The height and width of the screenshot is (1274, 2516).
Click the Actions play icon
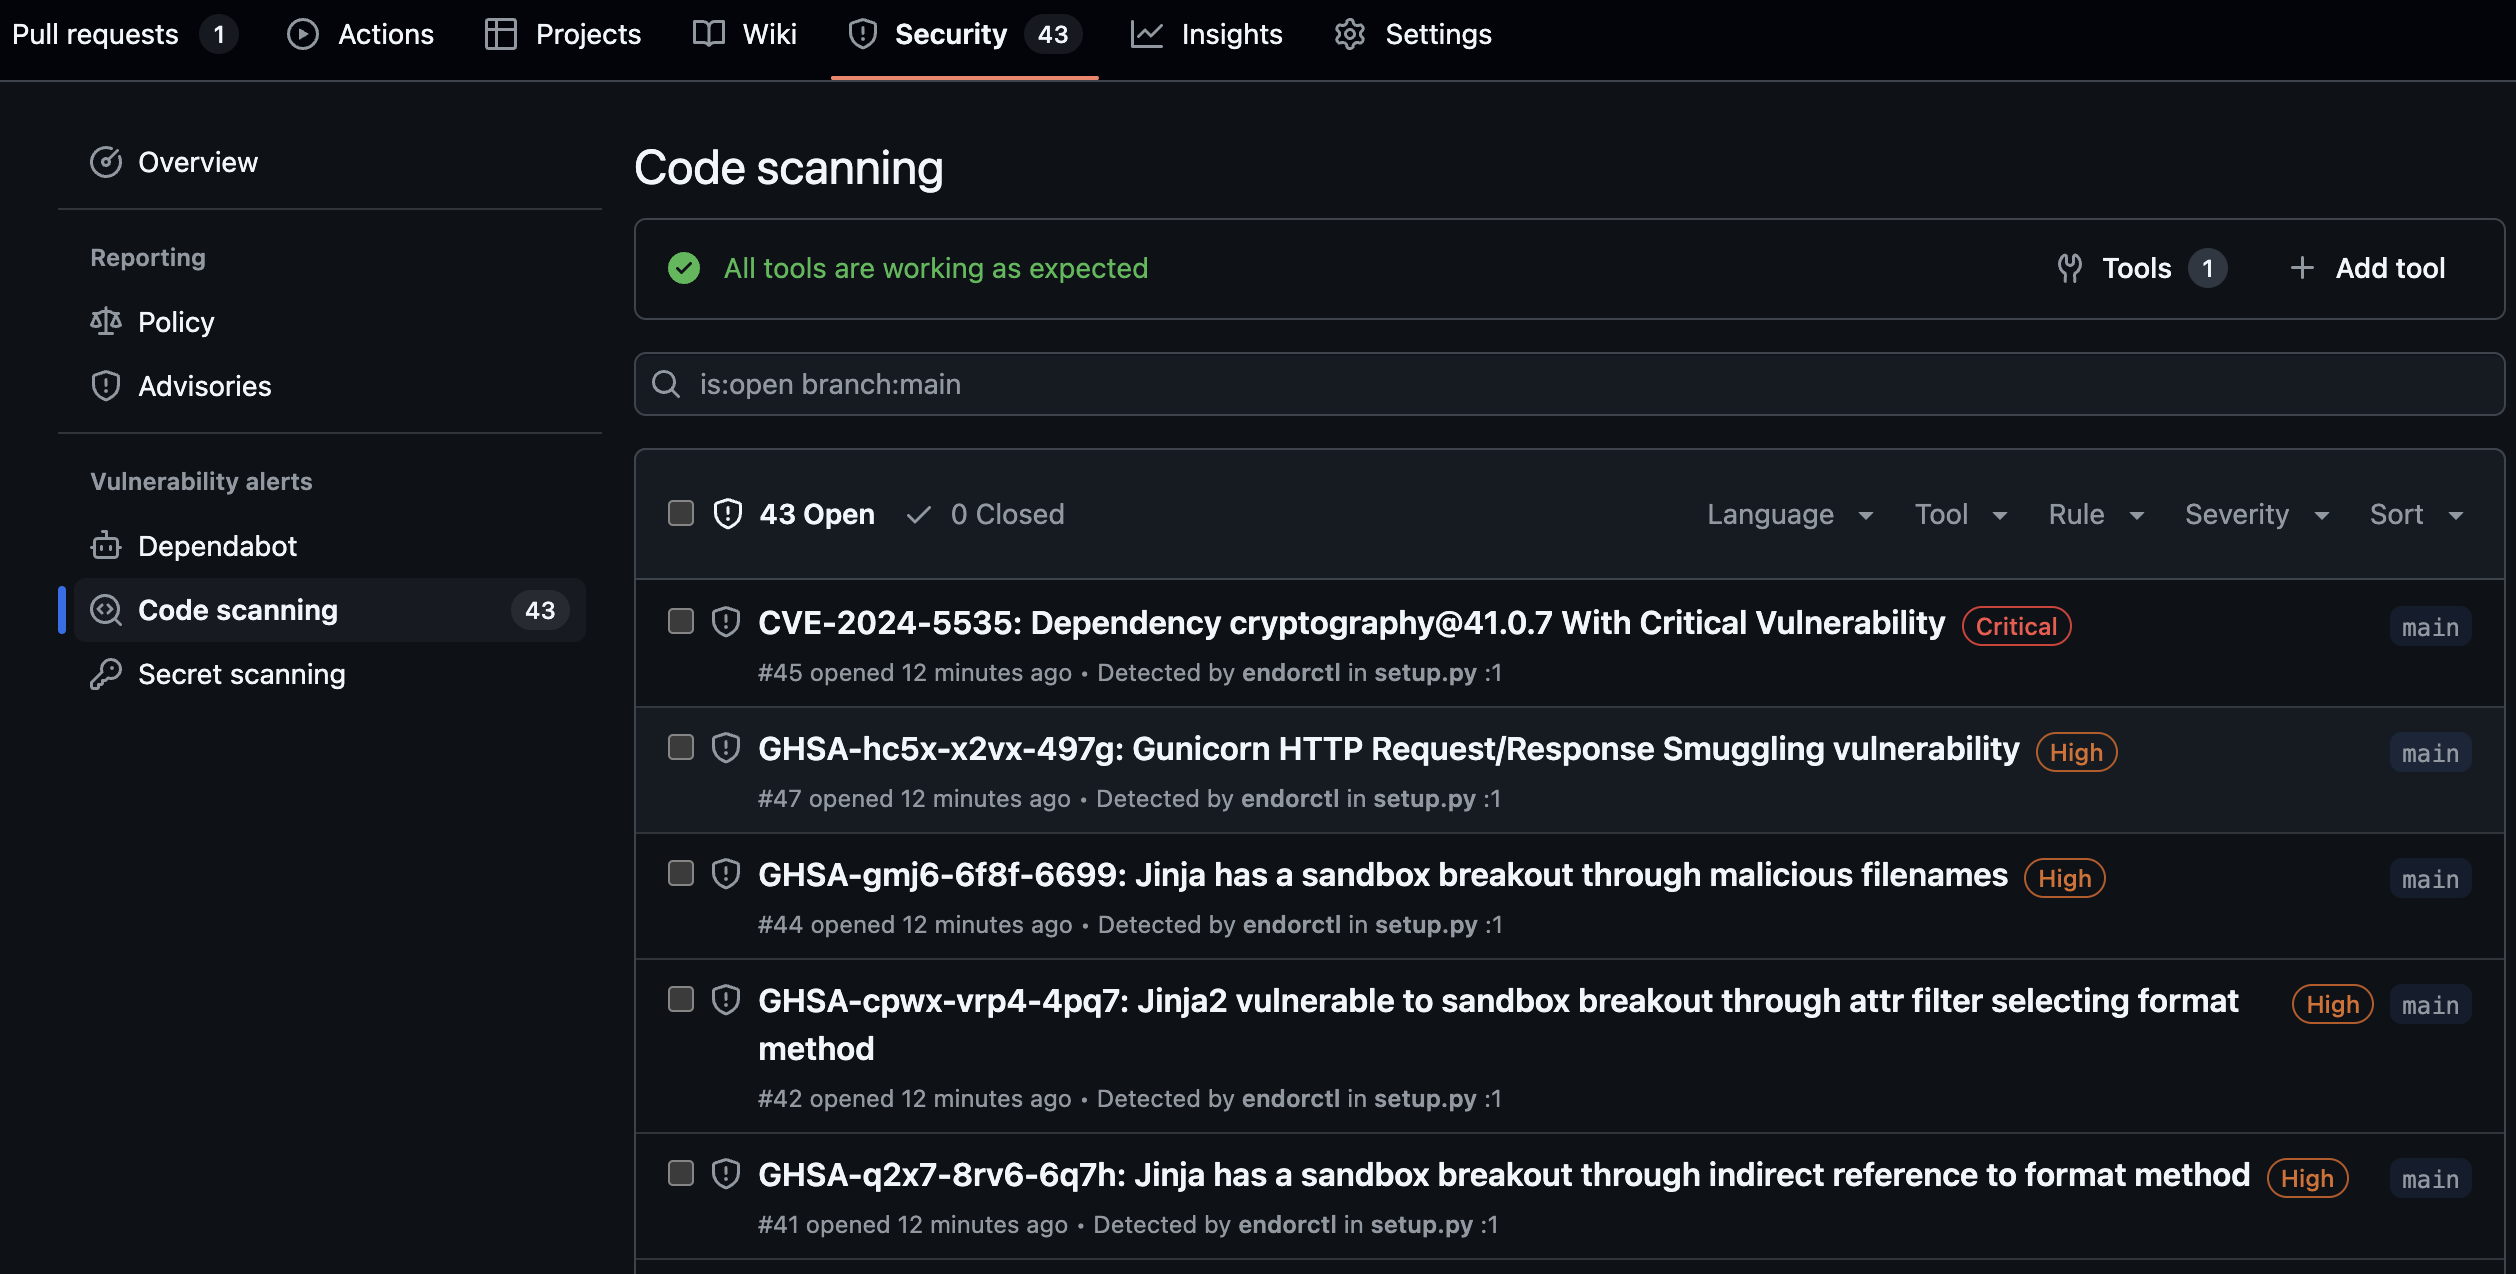tap(302, 34)
